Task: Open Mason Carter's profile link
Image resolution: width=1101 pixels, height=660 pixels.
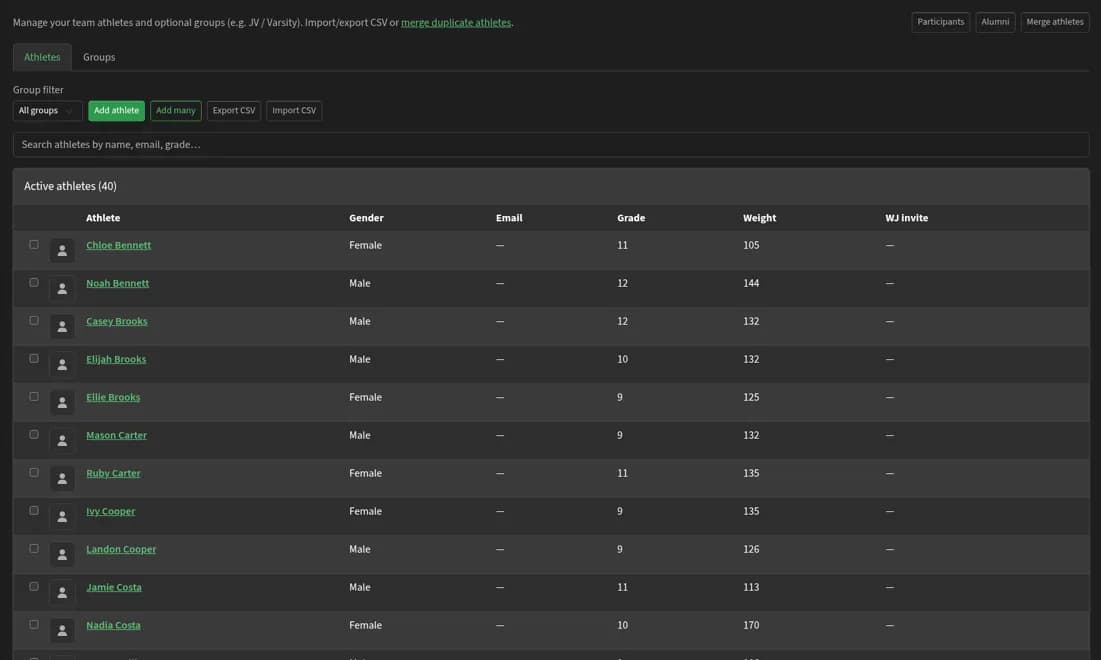Action: coord(117,435)
